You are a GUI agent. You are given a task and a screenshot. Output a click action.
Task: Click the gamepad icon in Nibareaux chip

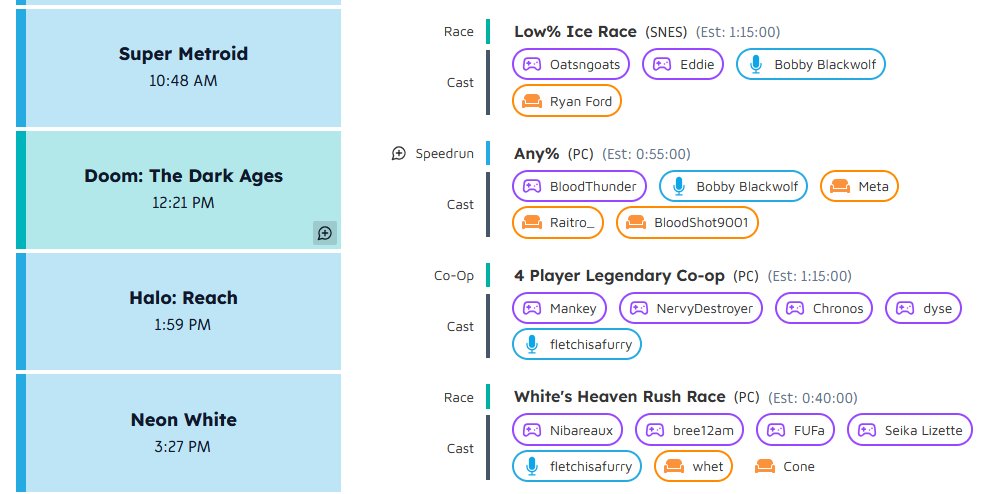[532, 430]
